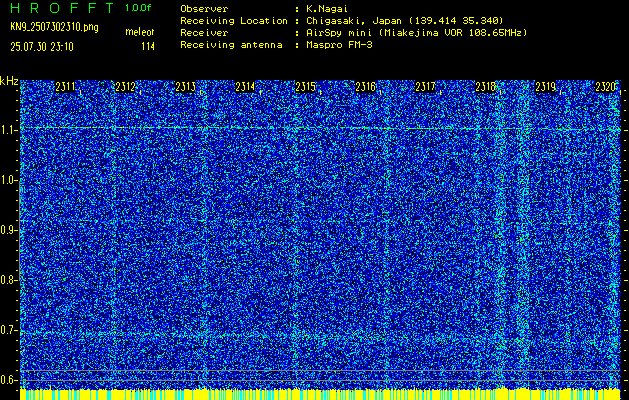Click AirSpy mini receiver description
The height and width of the screenshot is (400, 629).
click(x=417, y=33)
